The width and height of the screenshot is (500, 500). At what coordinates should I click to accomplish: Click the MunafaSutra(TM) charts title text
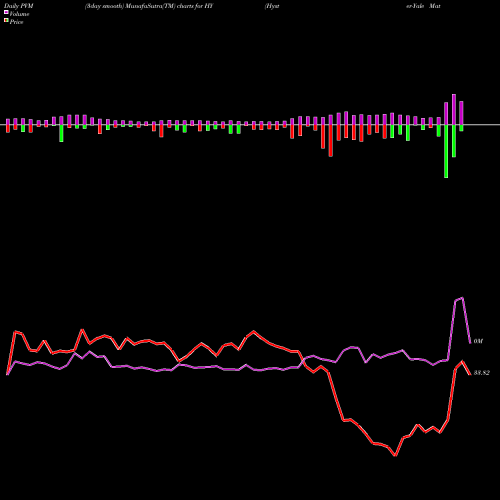pos(149,6)
